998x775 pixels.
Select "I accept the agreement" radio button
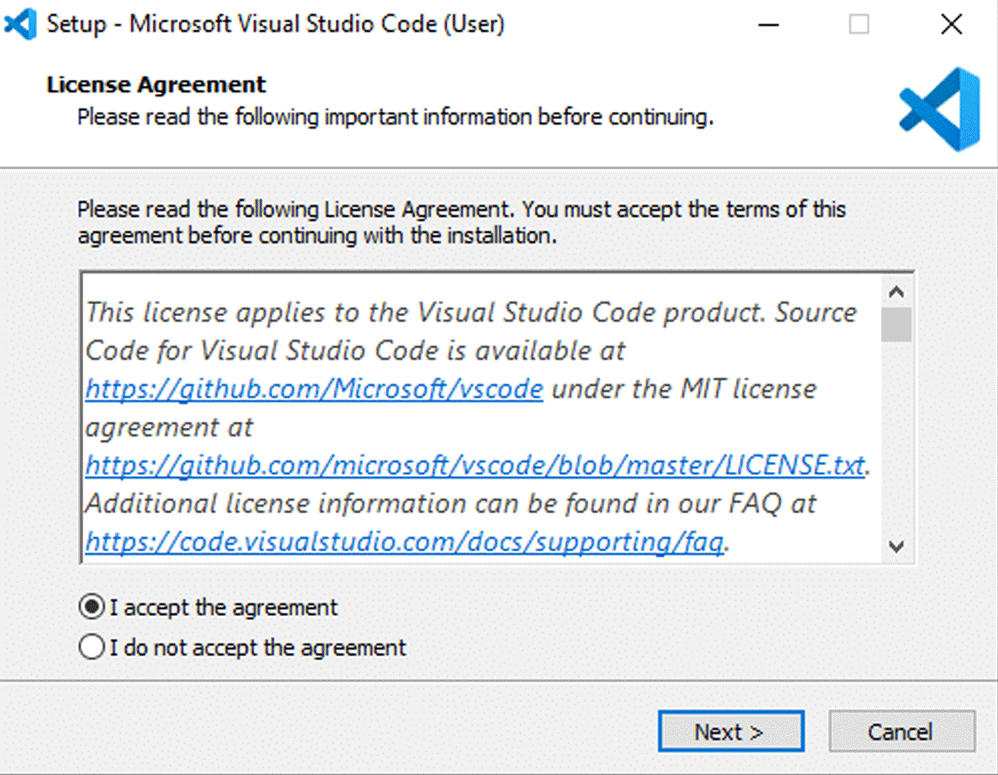click(92, 607)
